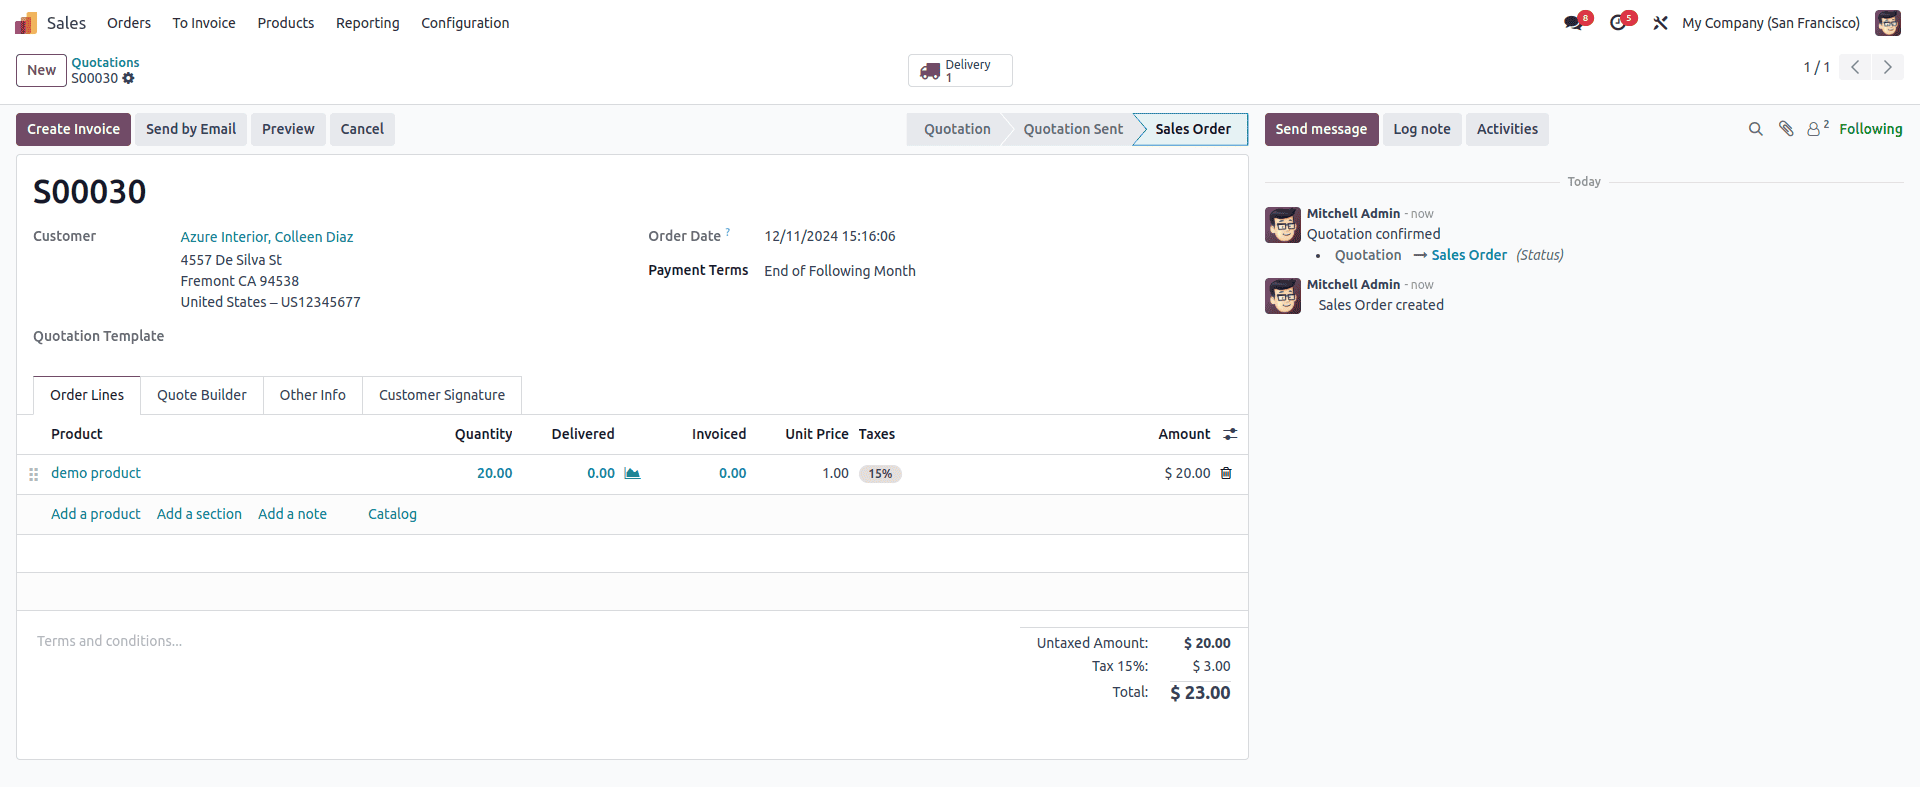
Task: Click the gear icon next to S00030
Action: [x=128, y=78]
